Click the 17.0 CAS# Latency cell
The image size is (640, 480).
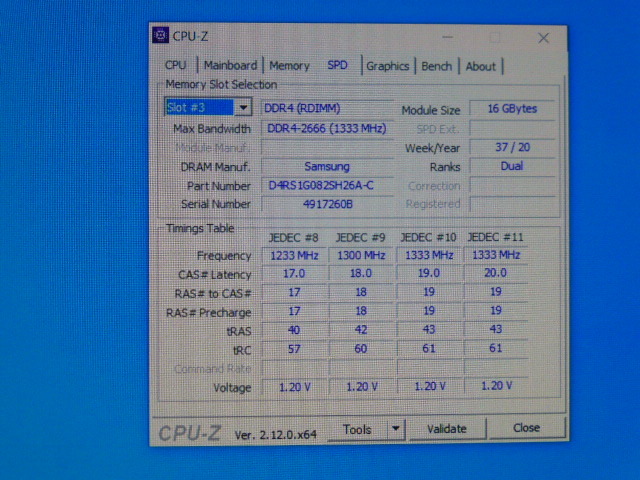294,273
